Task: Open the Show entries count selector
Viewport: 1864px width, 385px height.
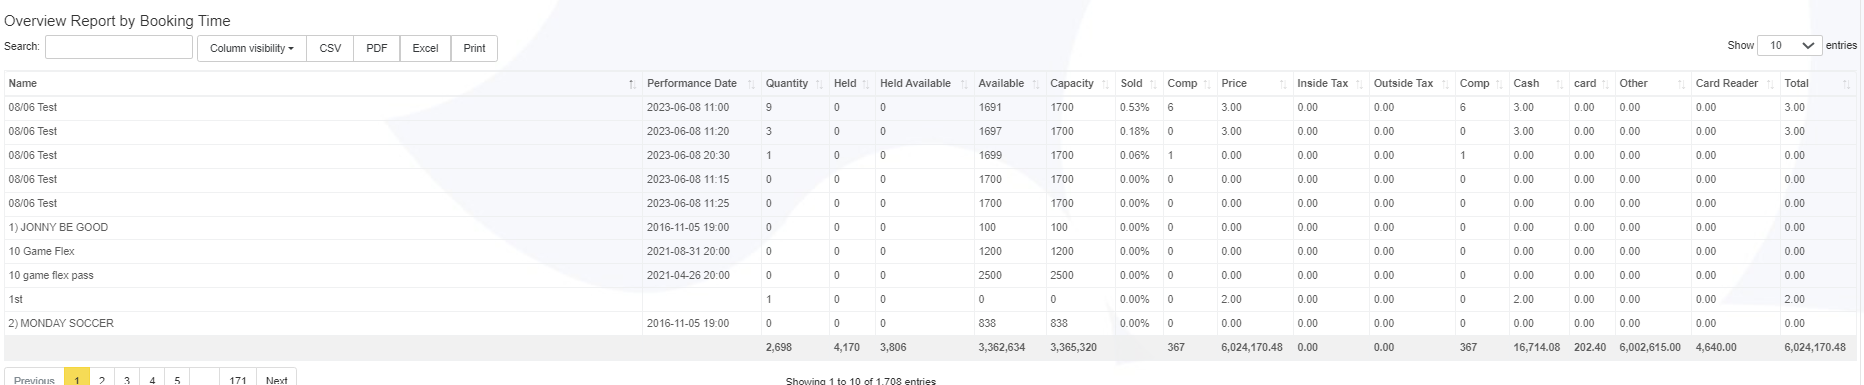Action: [1791, 46]
